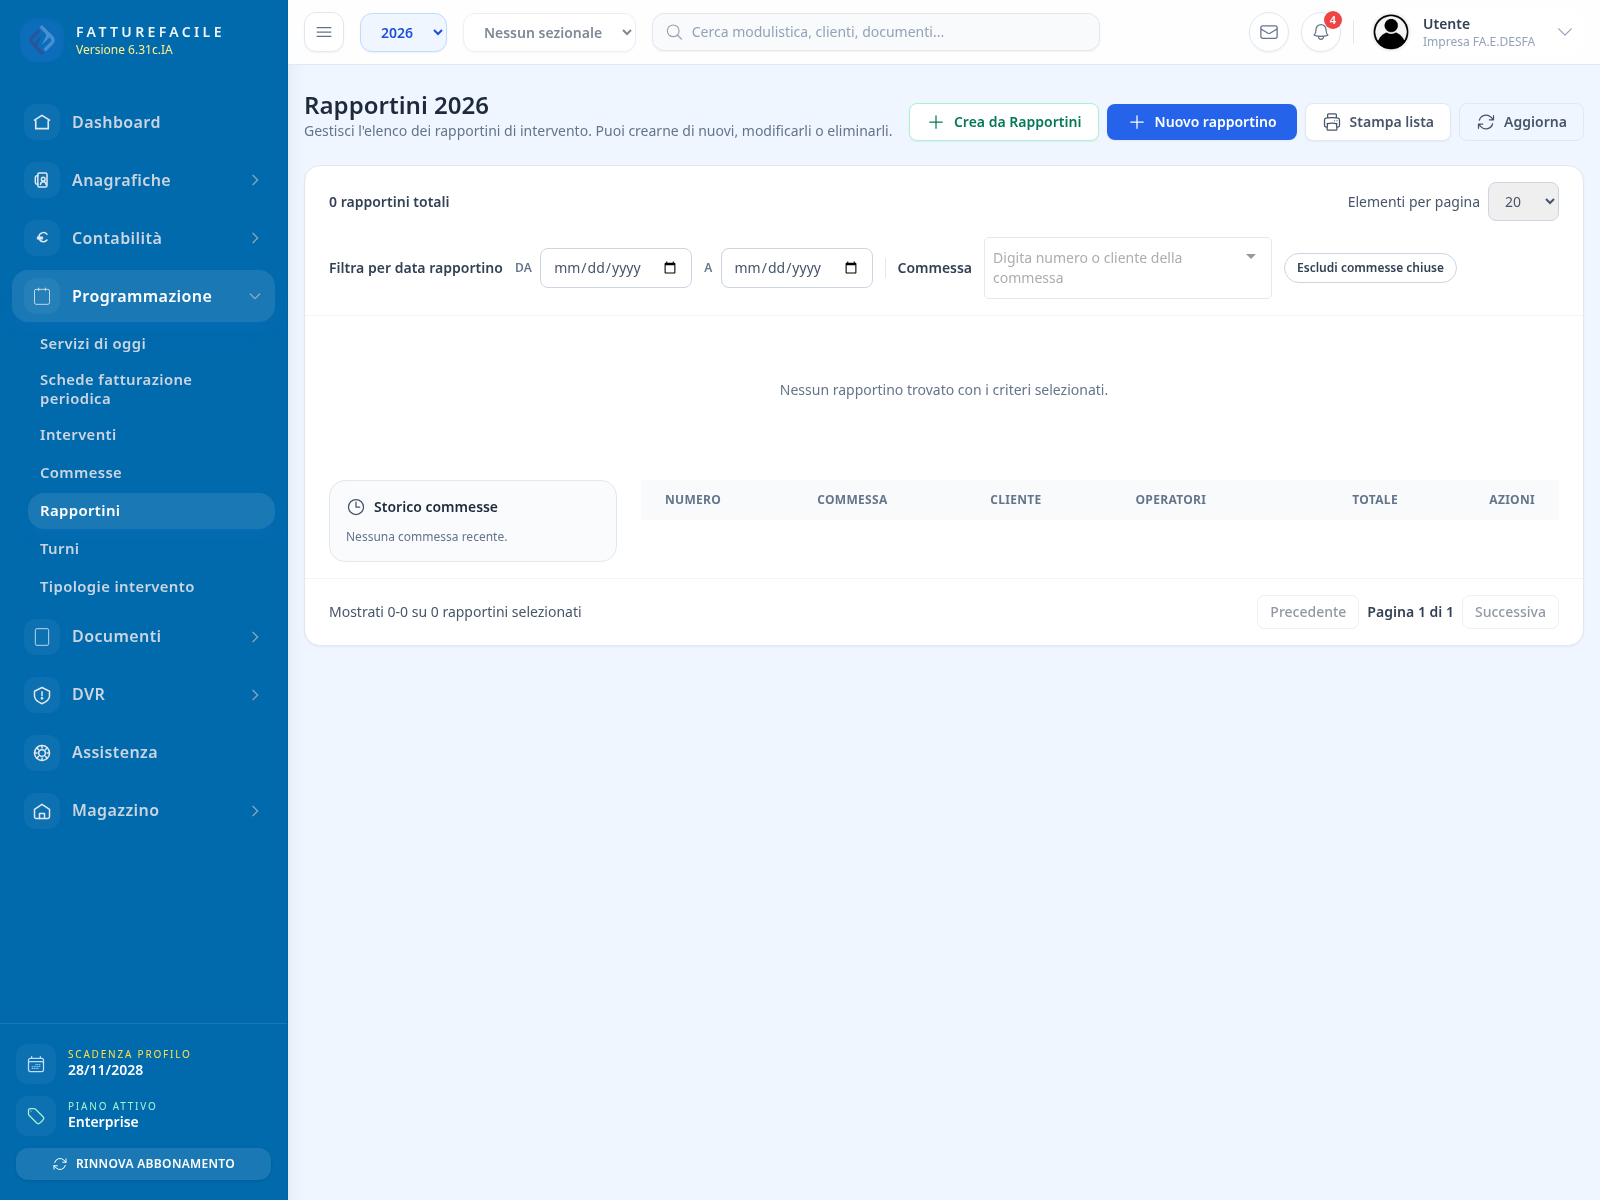The width and height of the screenshot is (1600, 1200).
Task: Click Crea da Rapportini button
Action: click(x=1004, y=122)
